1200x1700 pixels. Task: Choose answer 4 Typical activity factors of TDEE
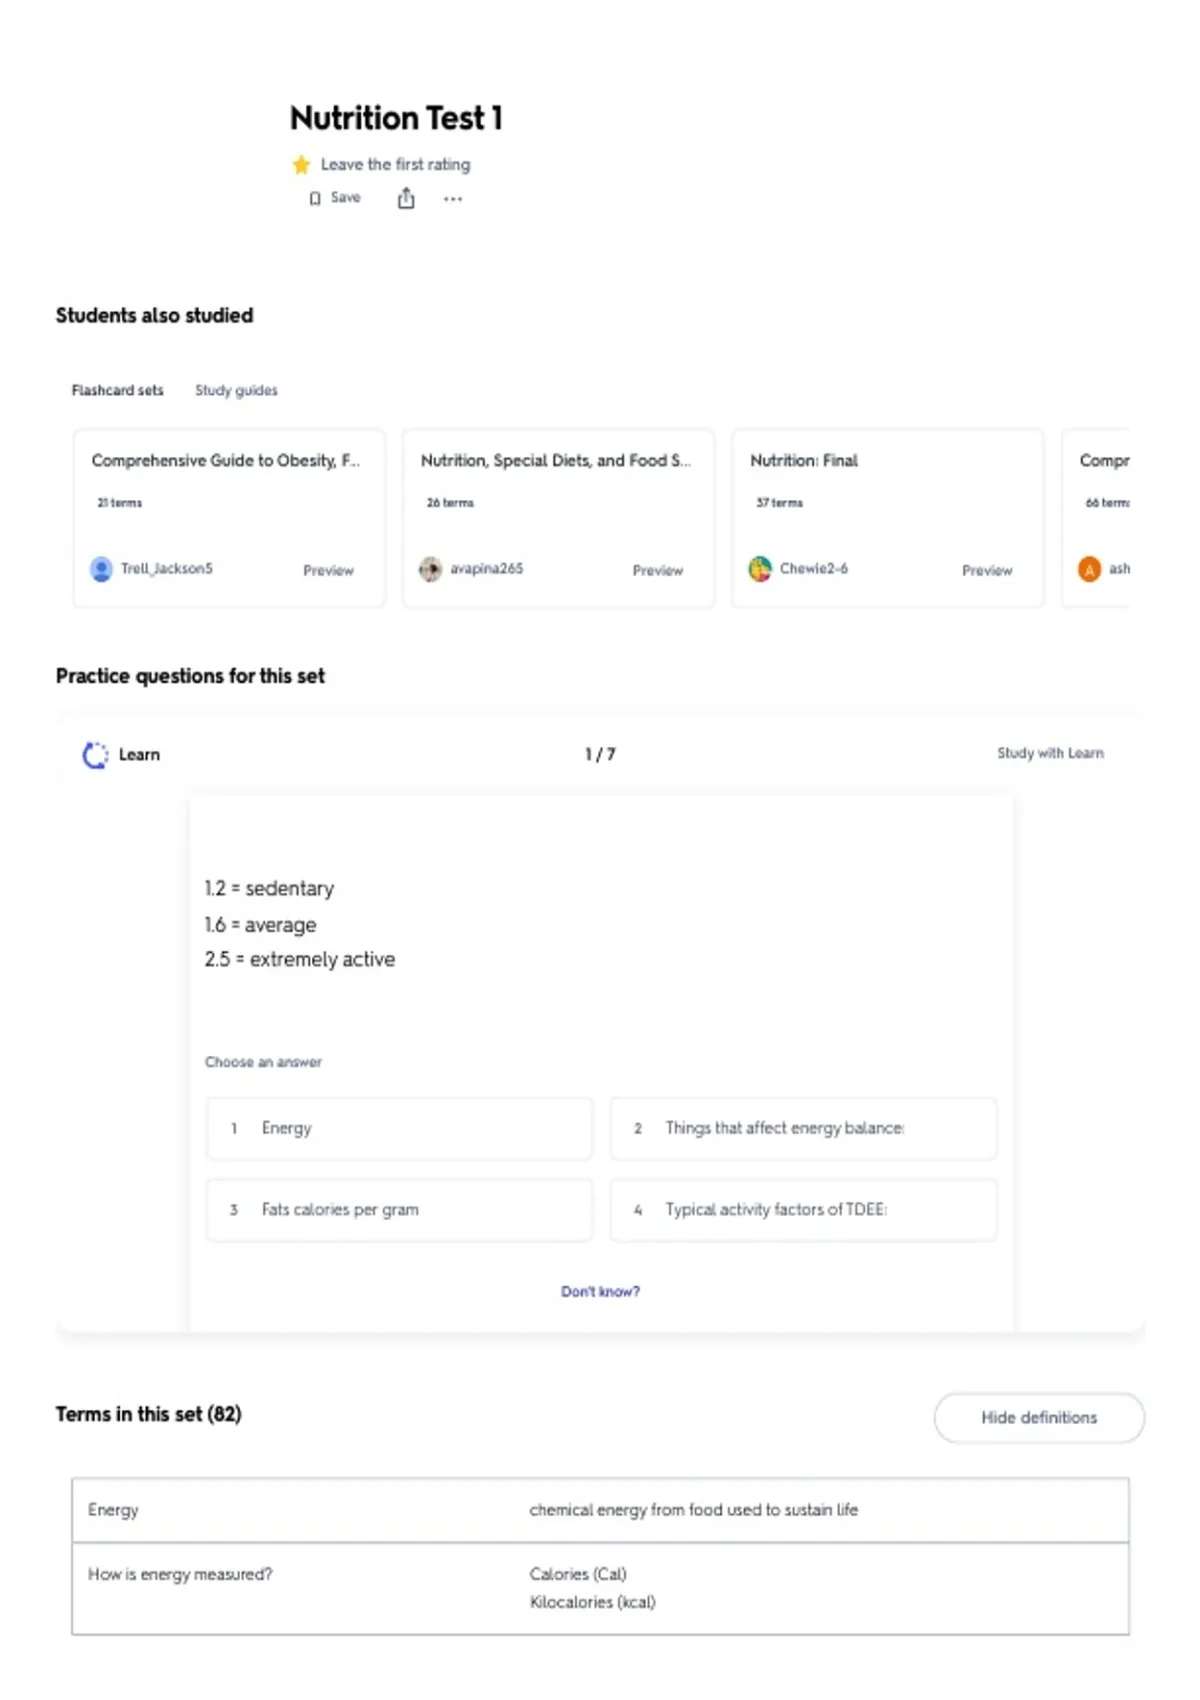(803, 1210)
